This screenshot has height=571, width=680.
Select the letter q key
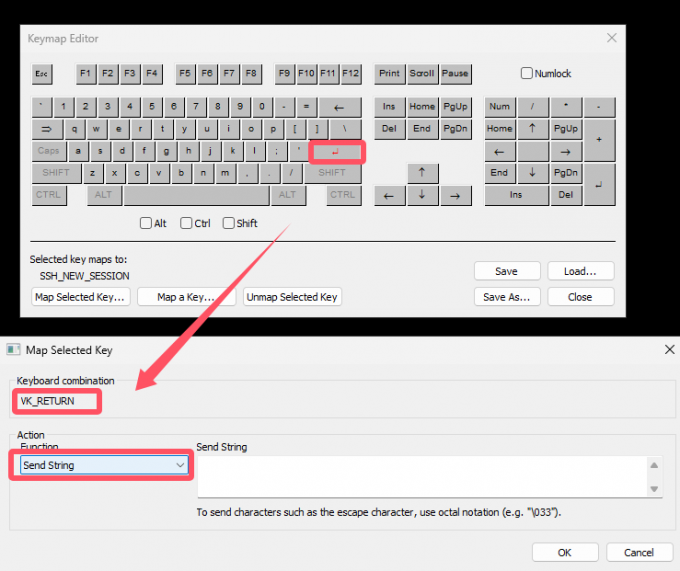click(75, 129)
